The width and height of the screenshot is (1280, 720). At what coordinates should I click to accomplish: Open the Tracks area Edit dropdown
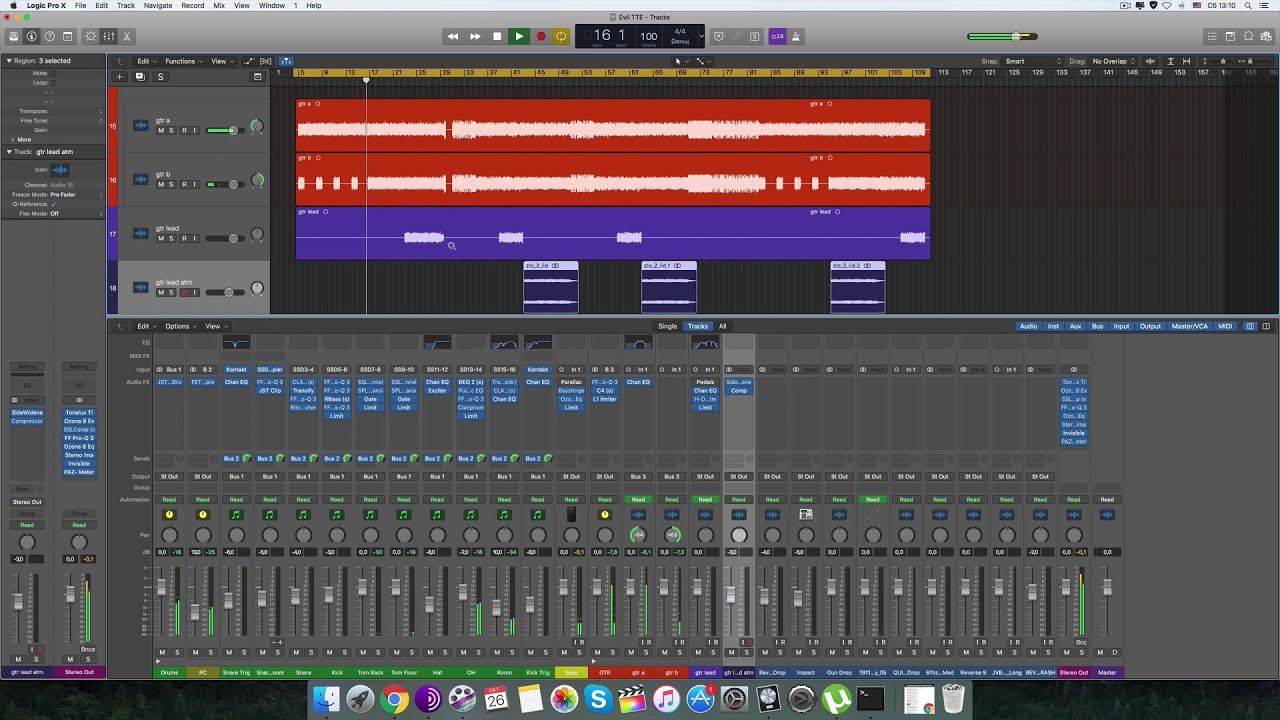(146, 61)
